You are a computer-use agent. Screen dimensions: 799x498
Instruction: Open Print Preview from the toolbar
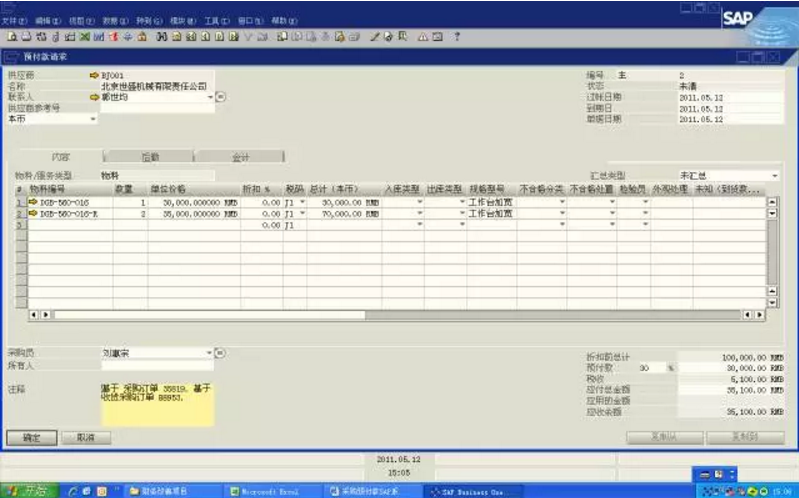click(x=12, y=37)
